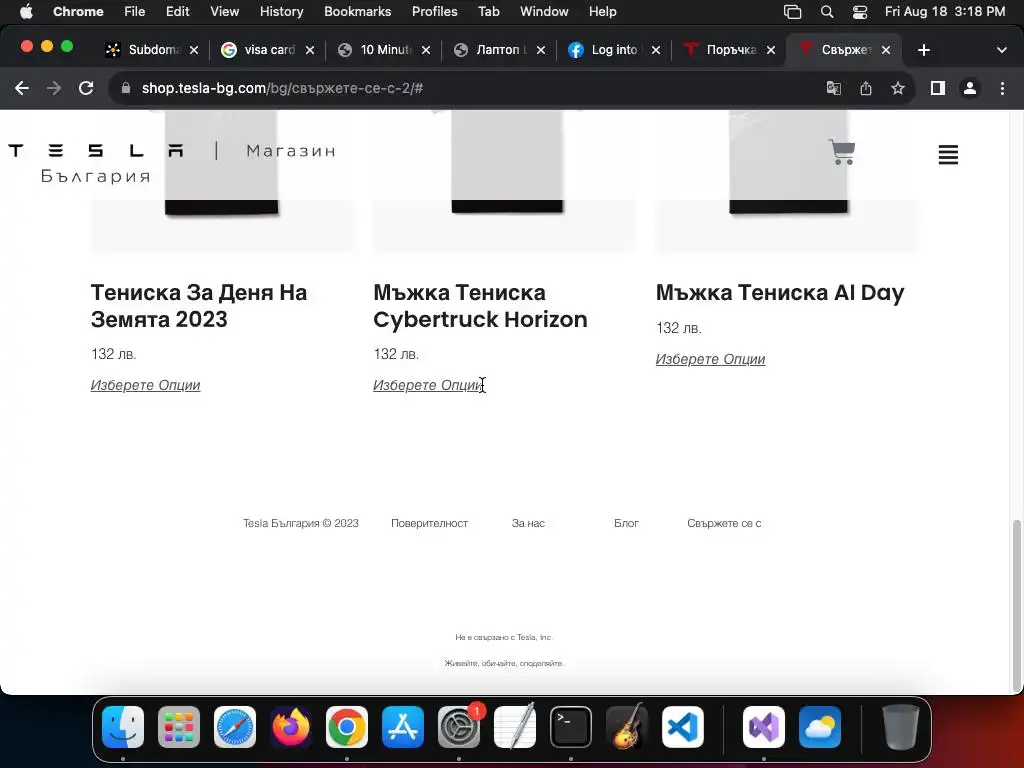Image resolution: width=1024 pixels, height=768 pixels.
Task: Open the Chrome profile icon
Action: tap(970, 88)
